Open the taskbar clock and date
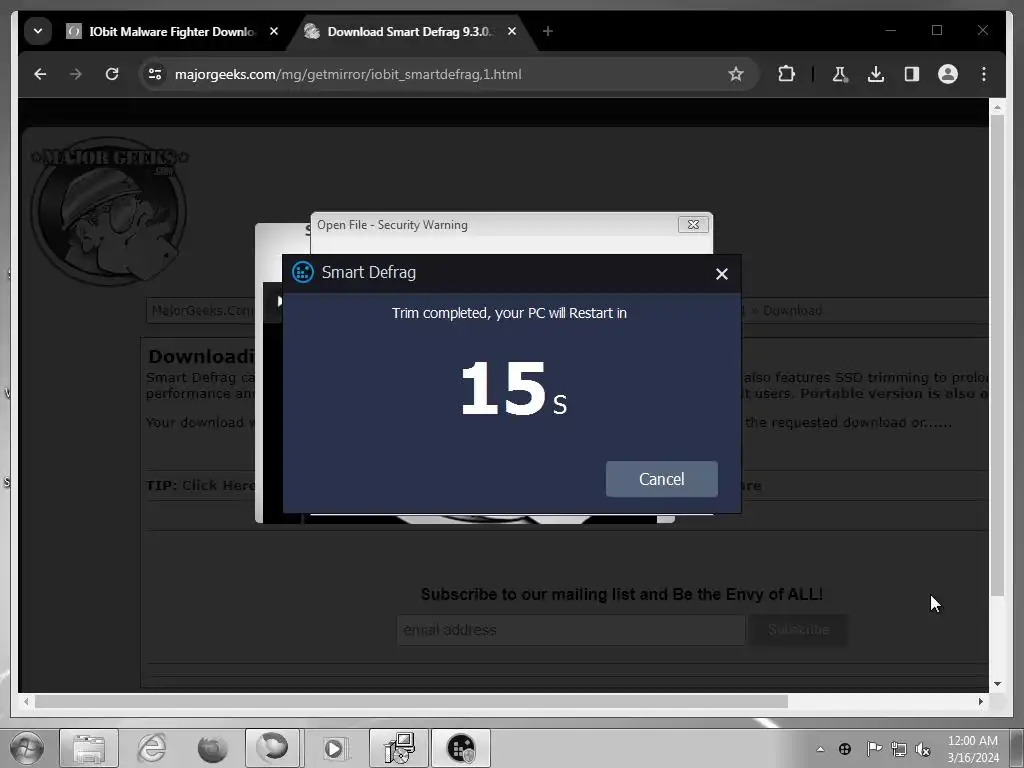 tap(973, 749)
